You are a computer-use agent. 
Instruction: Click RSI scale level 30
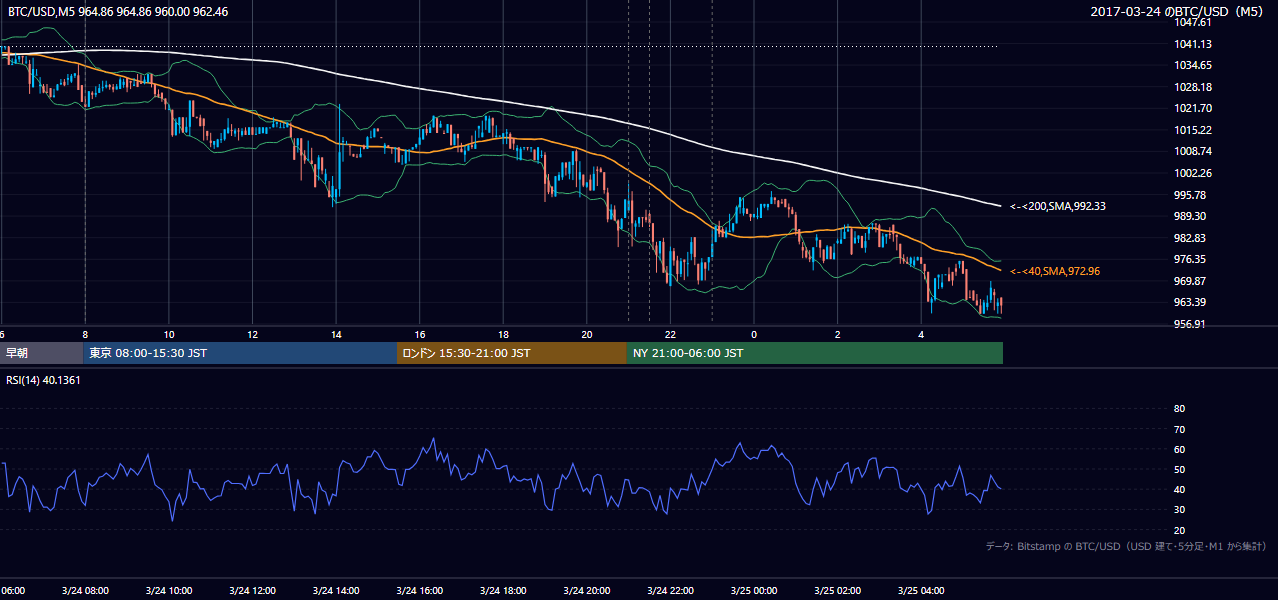1179,510
